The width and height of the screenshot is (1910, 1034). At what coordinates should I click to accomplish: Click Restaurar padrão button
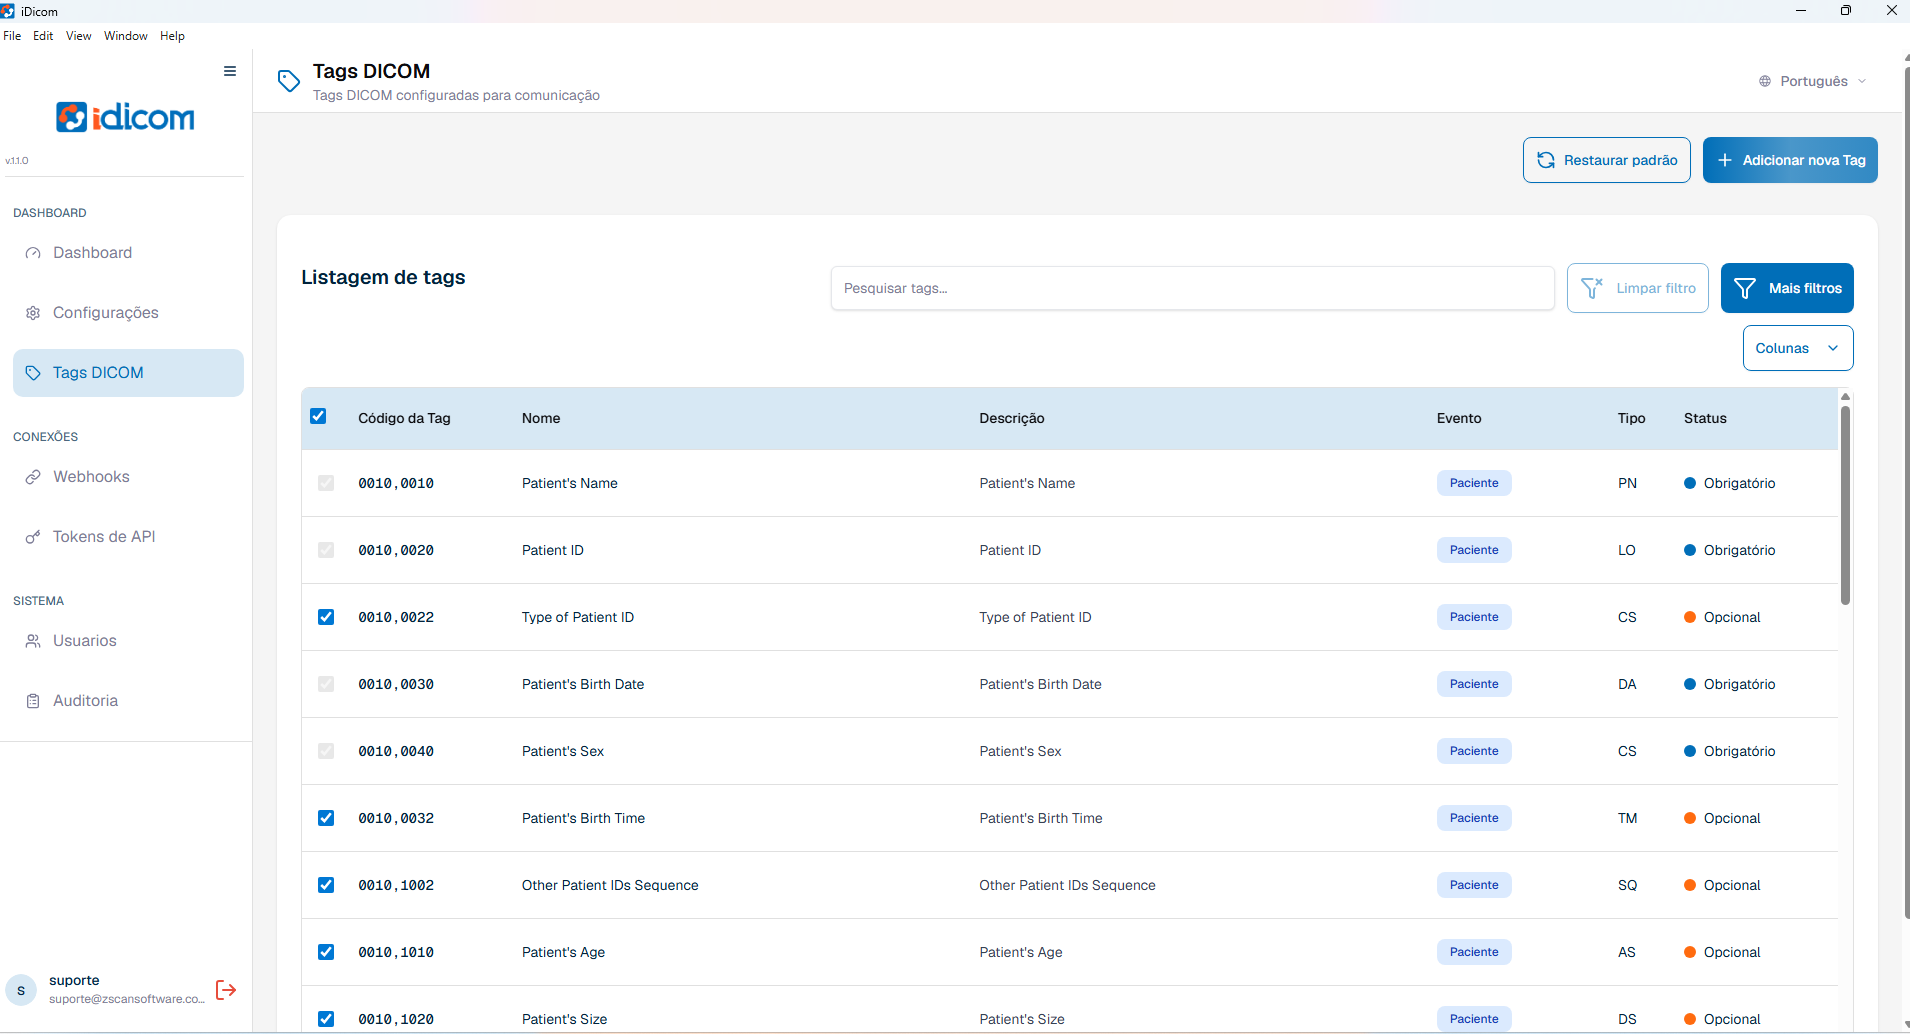(x=1607, y=160)
